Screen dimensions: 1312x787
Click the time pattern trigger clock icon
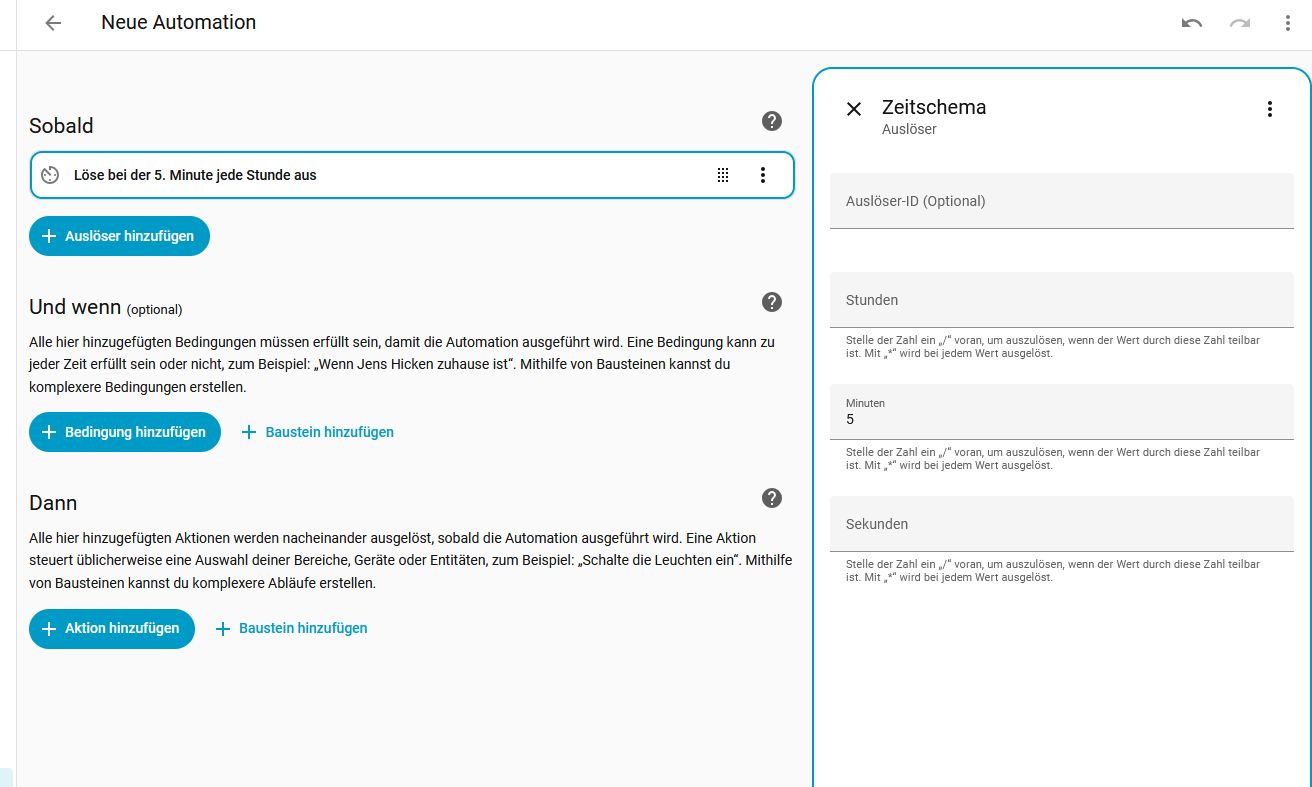[x=51, y=175]
